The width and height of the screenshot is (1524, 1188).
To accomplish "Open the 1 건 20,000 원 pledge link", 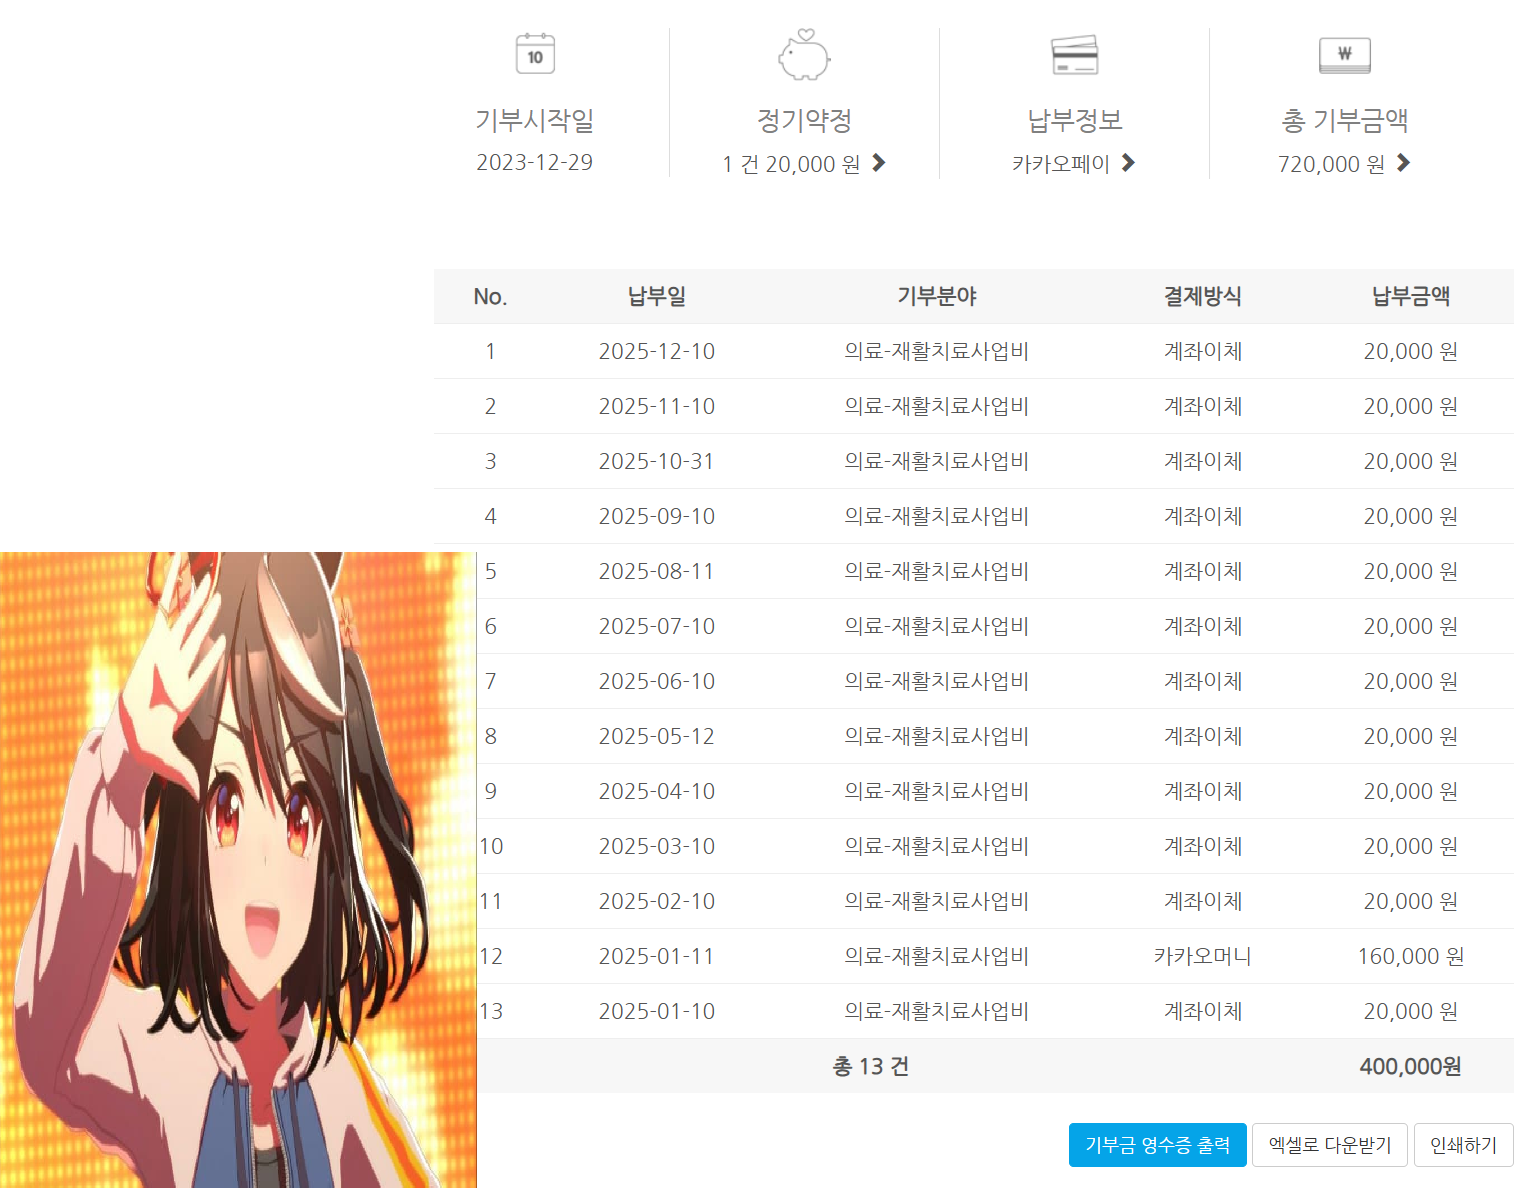I will point(791,164).
